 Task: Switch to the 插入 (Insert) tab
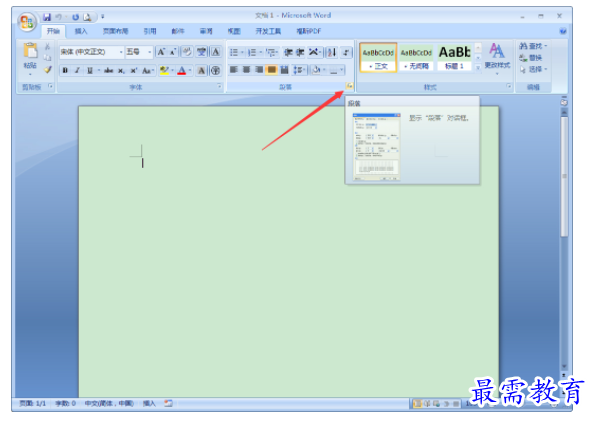pos(81,31)
